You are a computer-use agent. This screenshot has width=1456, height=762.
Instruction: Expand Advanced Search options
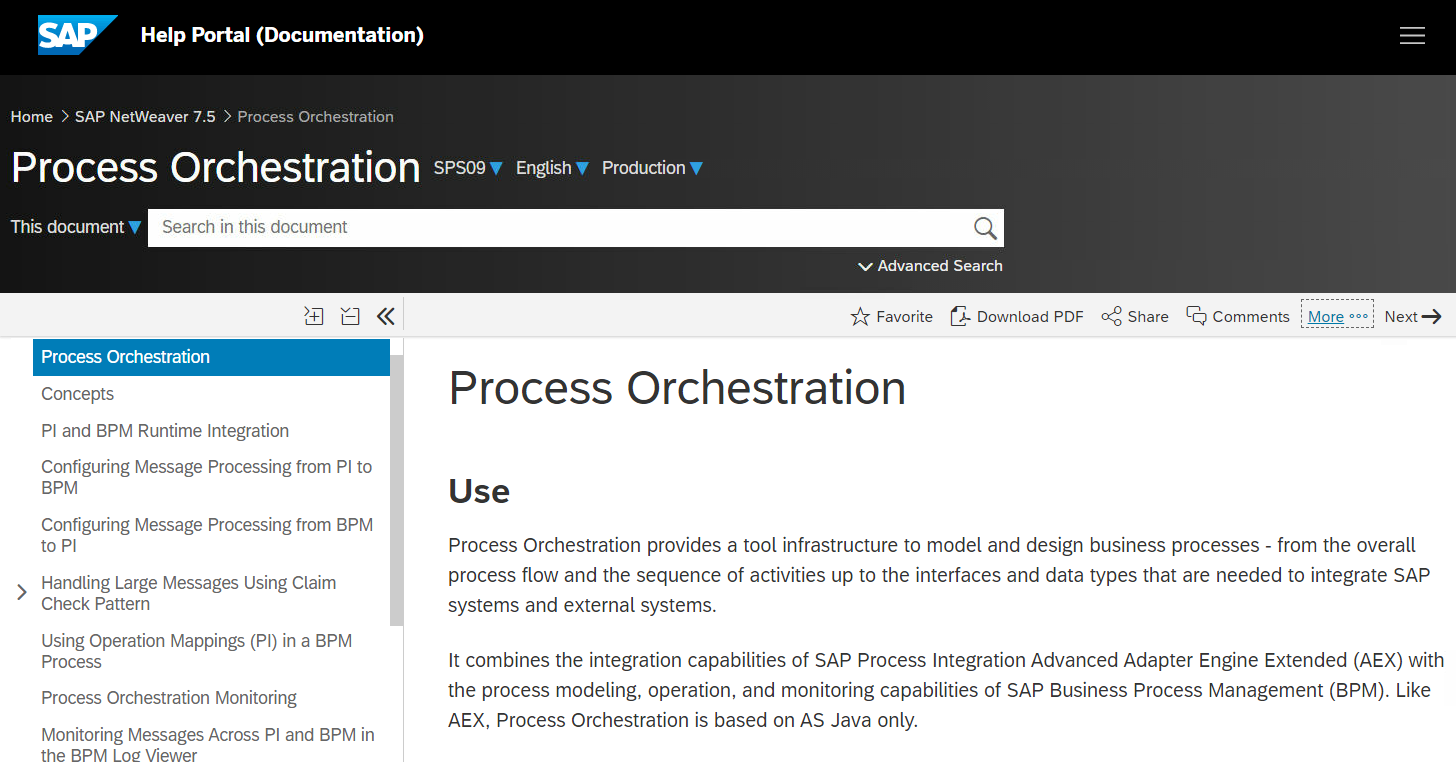(930, 266)
